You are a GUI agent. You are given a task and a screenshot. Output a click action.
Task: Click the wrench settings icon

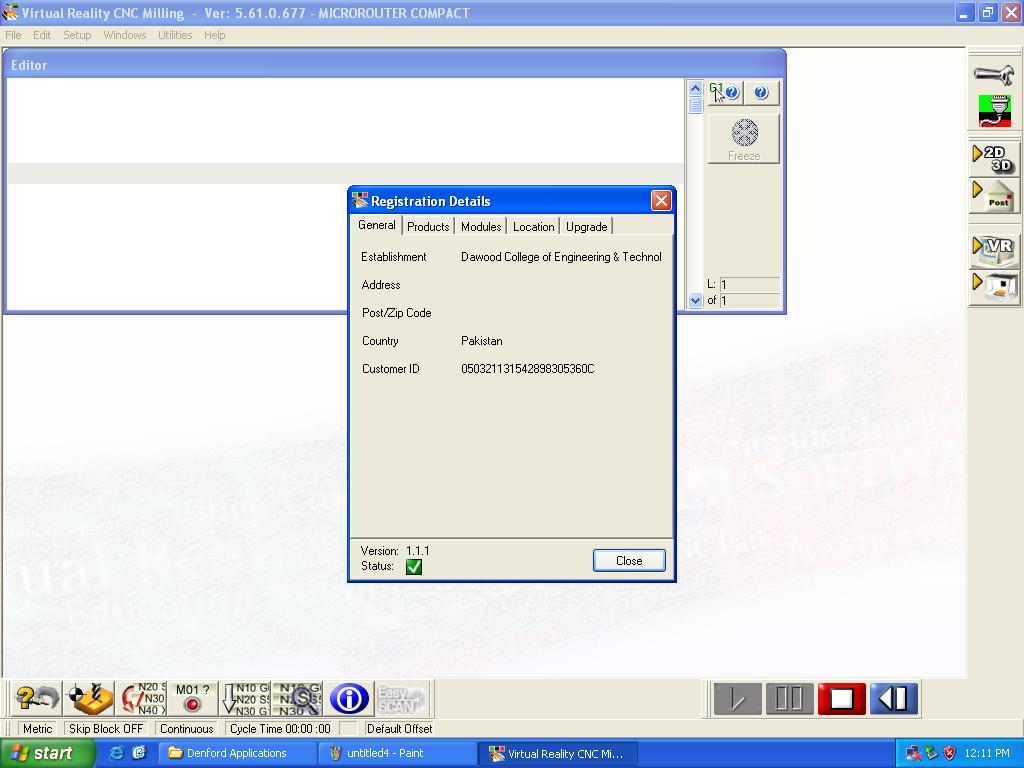pyautogui.click(x=994, y=73)
